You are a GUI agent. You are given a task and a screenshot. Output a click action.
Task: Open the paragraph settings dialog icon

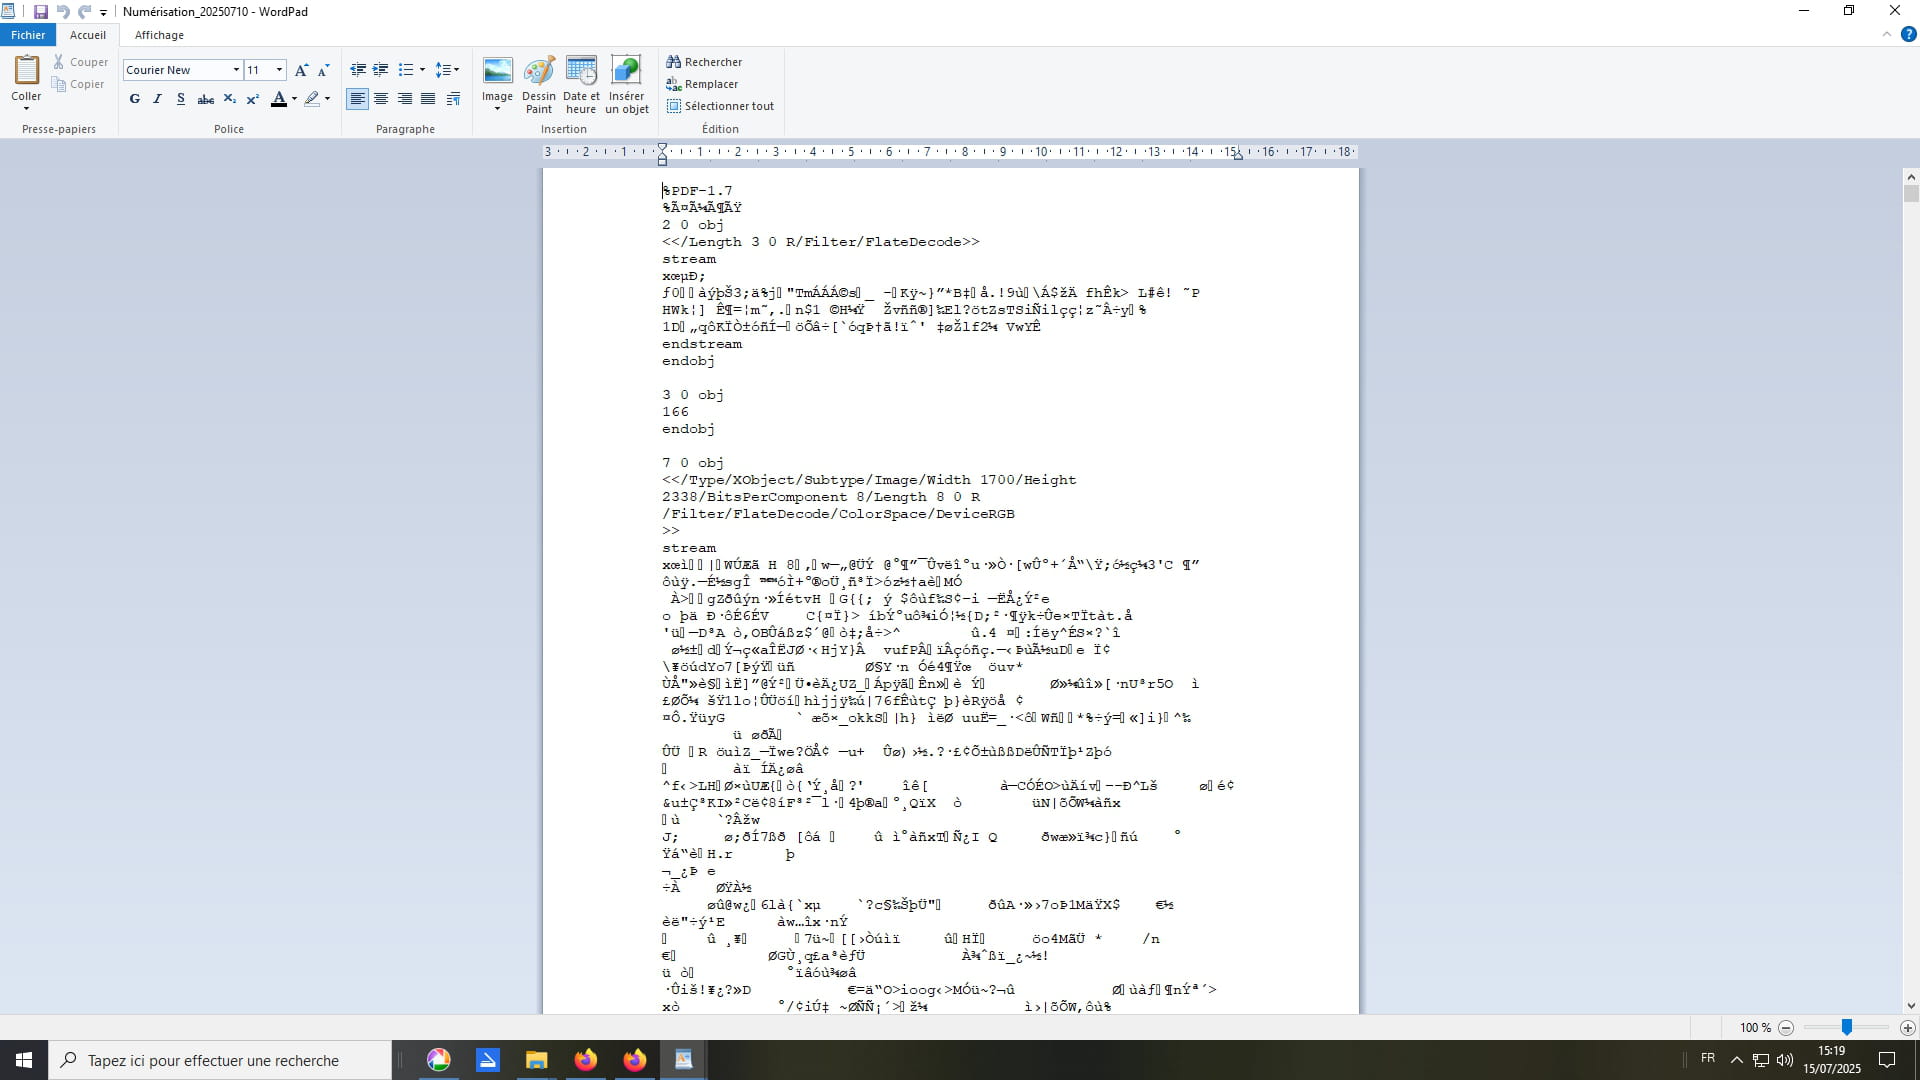454,99
